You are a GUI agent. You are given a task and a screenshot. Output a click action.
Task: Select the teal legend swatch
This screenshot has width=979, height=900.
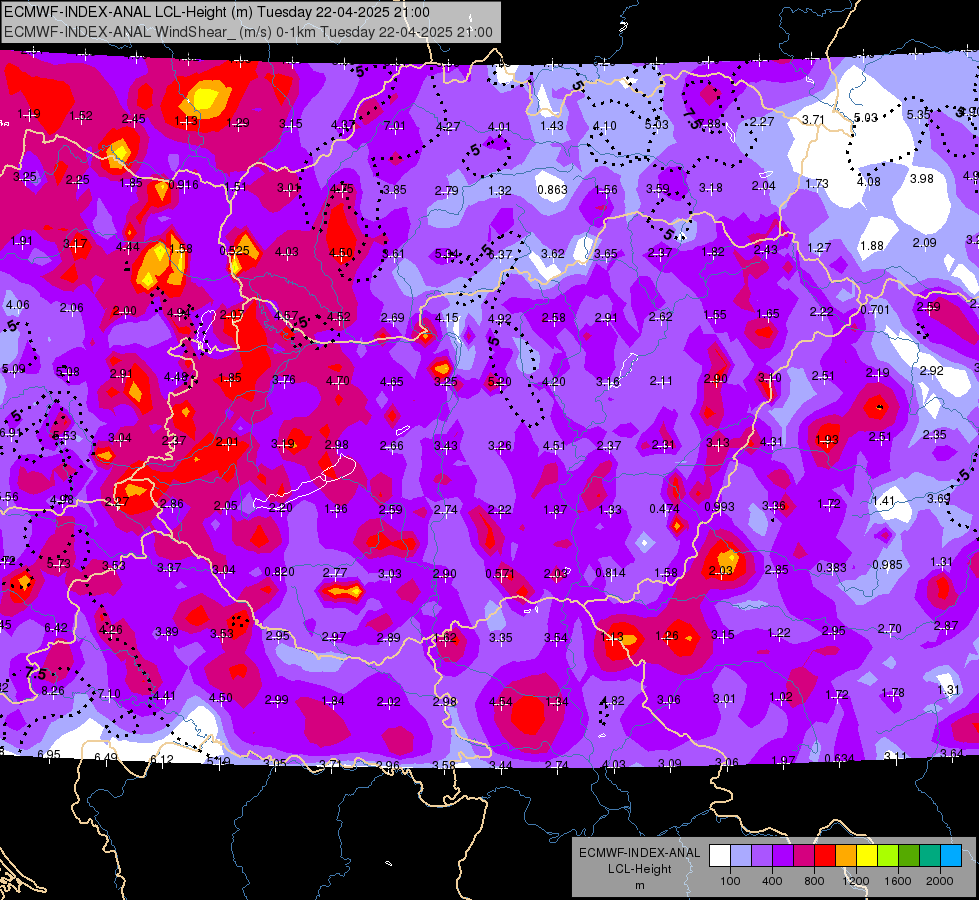930,855
